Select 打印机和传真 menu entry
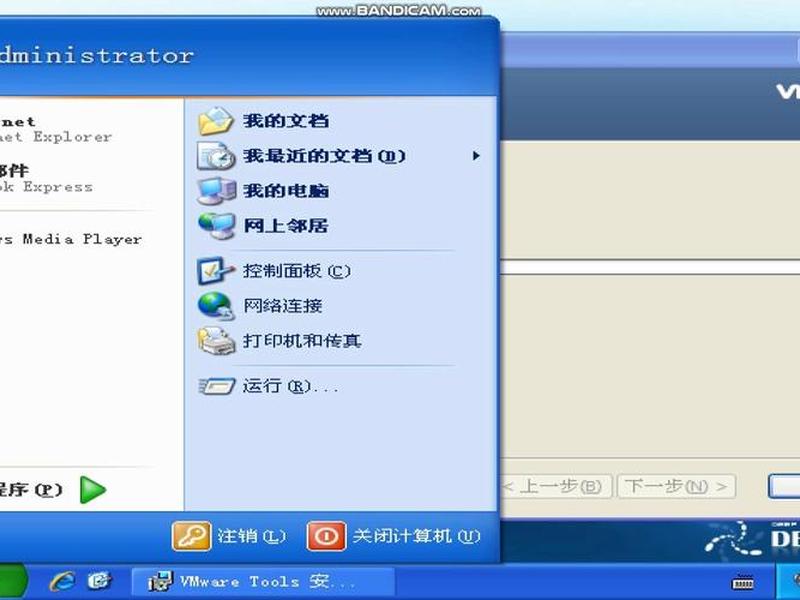This screenshot has width=800, height=600. 302,341
